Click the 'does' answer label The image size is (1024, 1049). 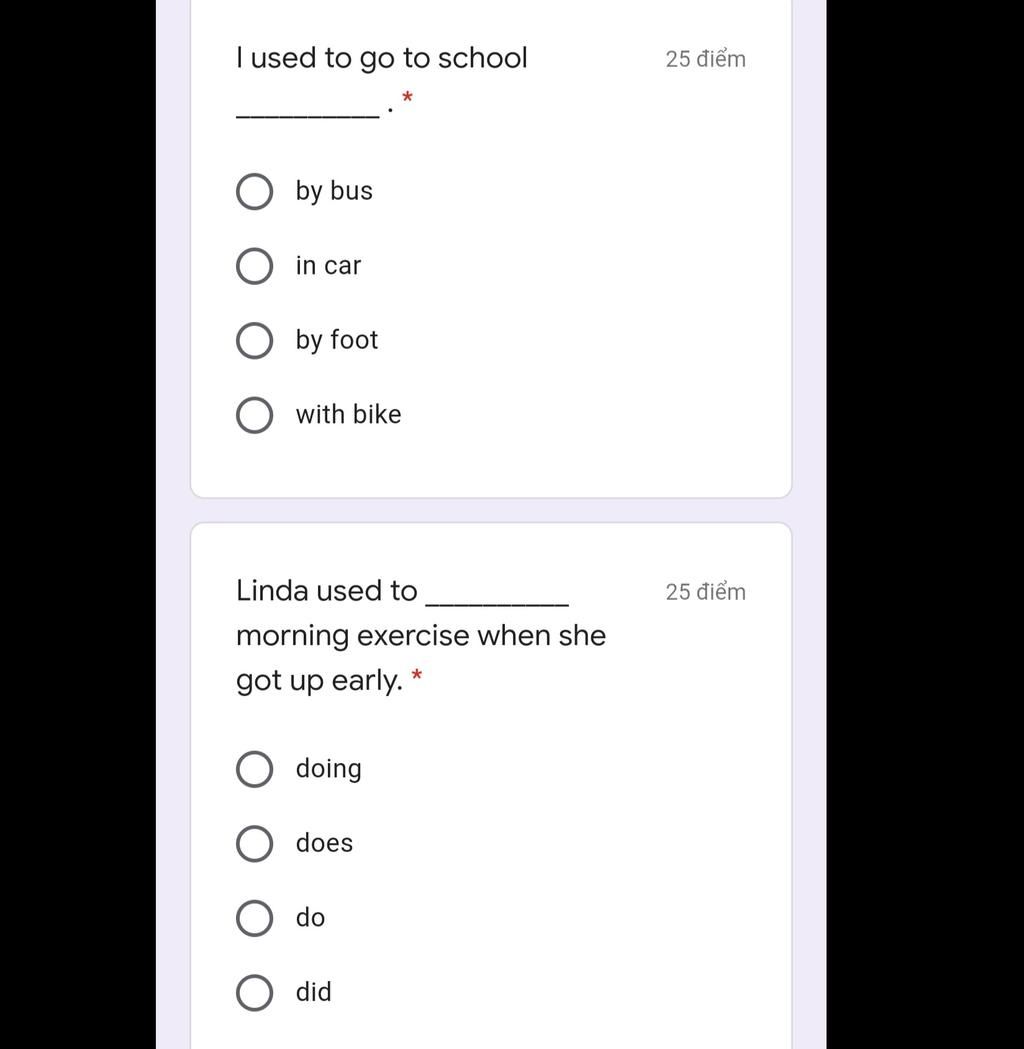[324, 843]
